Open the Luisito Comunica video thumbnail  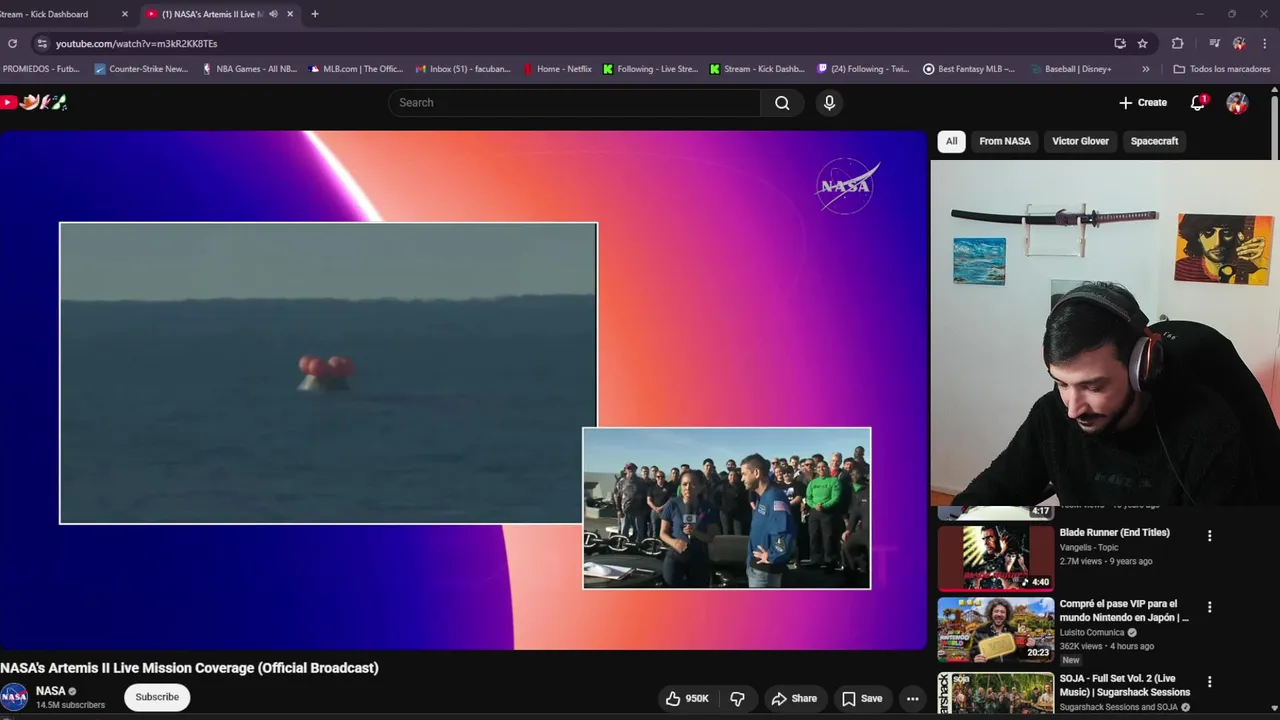(995, 630)
